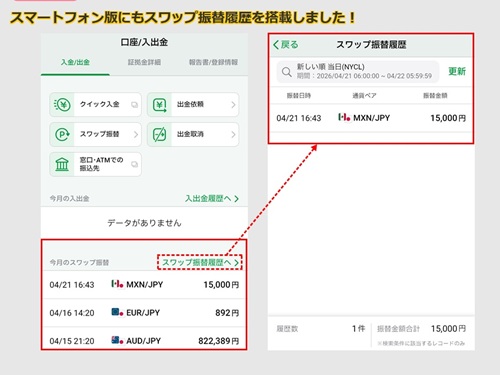Select the 04/16 14:20 EUR/JPY row
Image resolution: width=500 pixels, height=375 pixels.
point(144,313)
